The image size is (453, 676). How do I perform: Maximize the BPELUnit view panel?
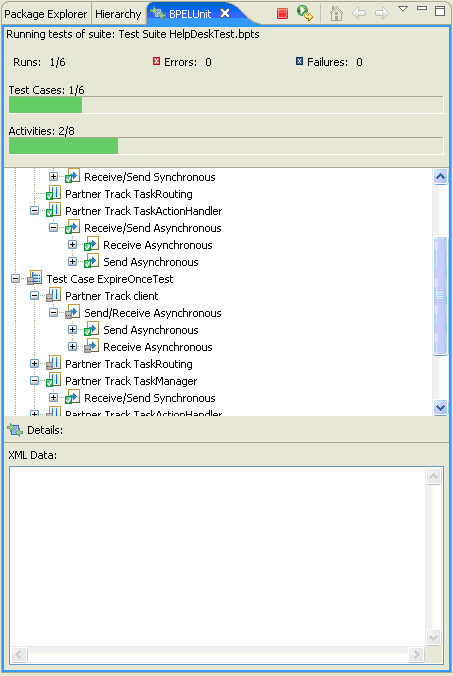[x=440, y=11]
